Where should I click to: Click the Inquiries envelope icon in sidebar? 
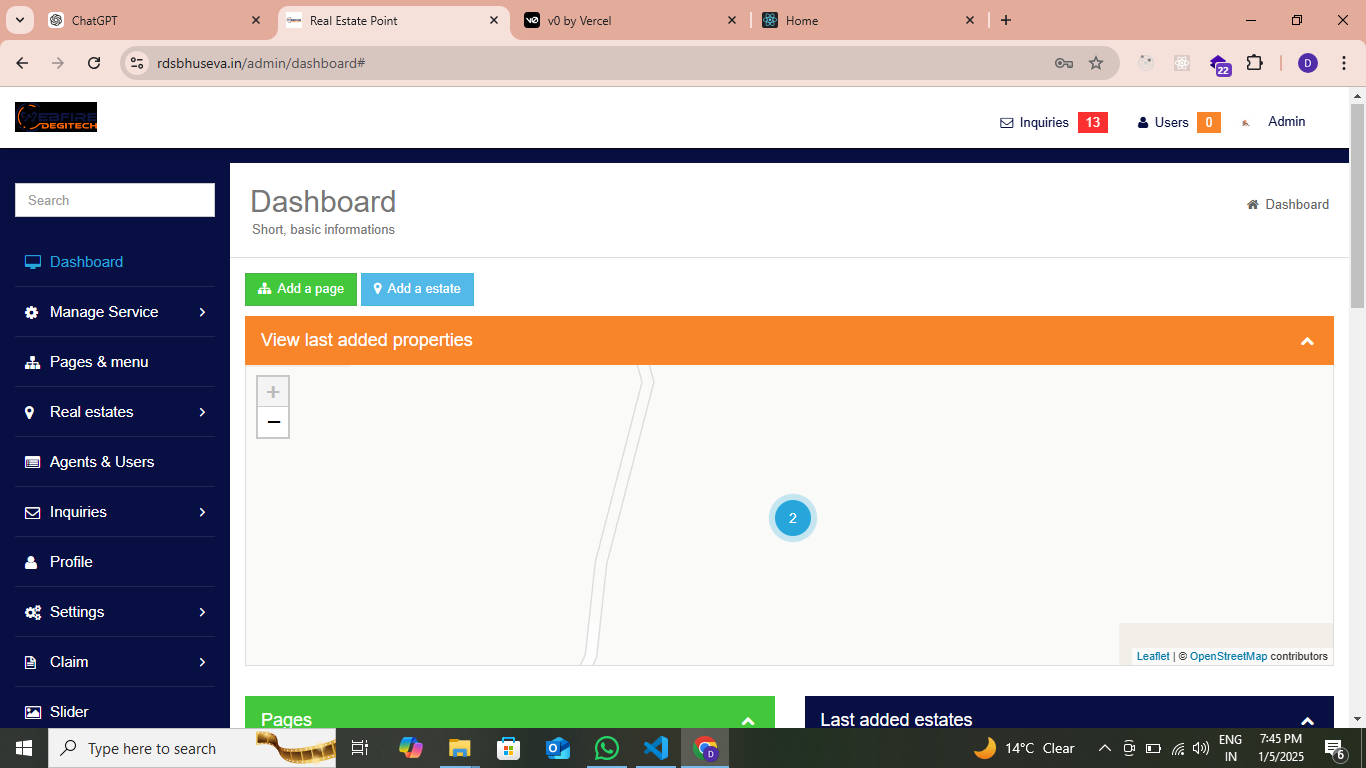[x=32, y=512]
